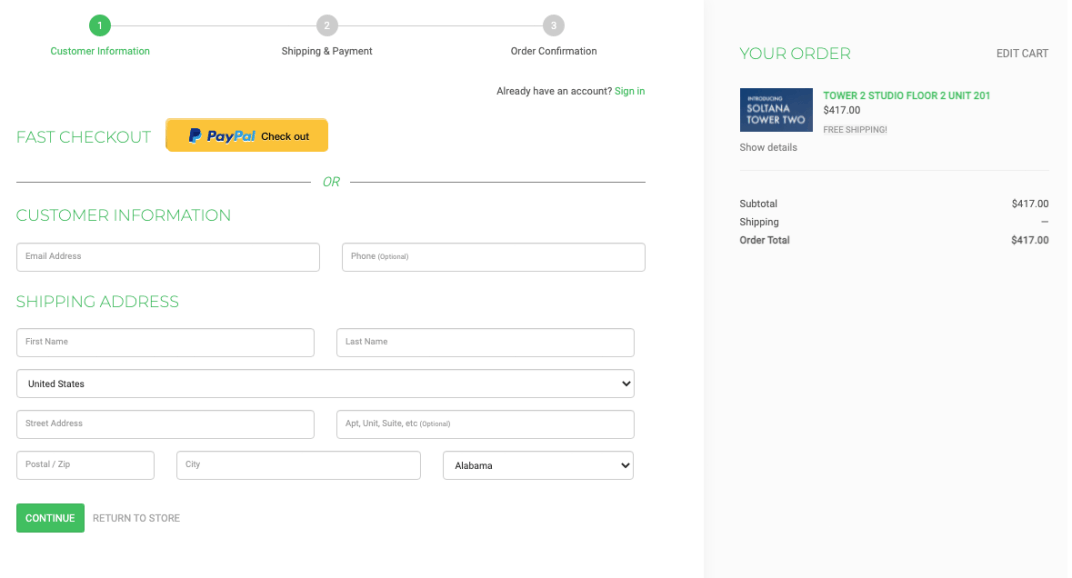Click the Customer Information step label
This screenshot has width=1072, height=578.
(x=100, y=51)
